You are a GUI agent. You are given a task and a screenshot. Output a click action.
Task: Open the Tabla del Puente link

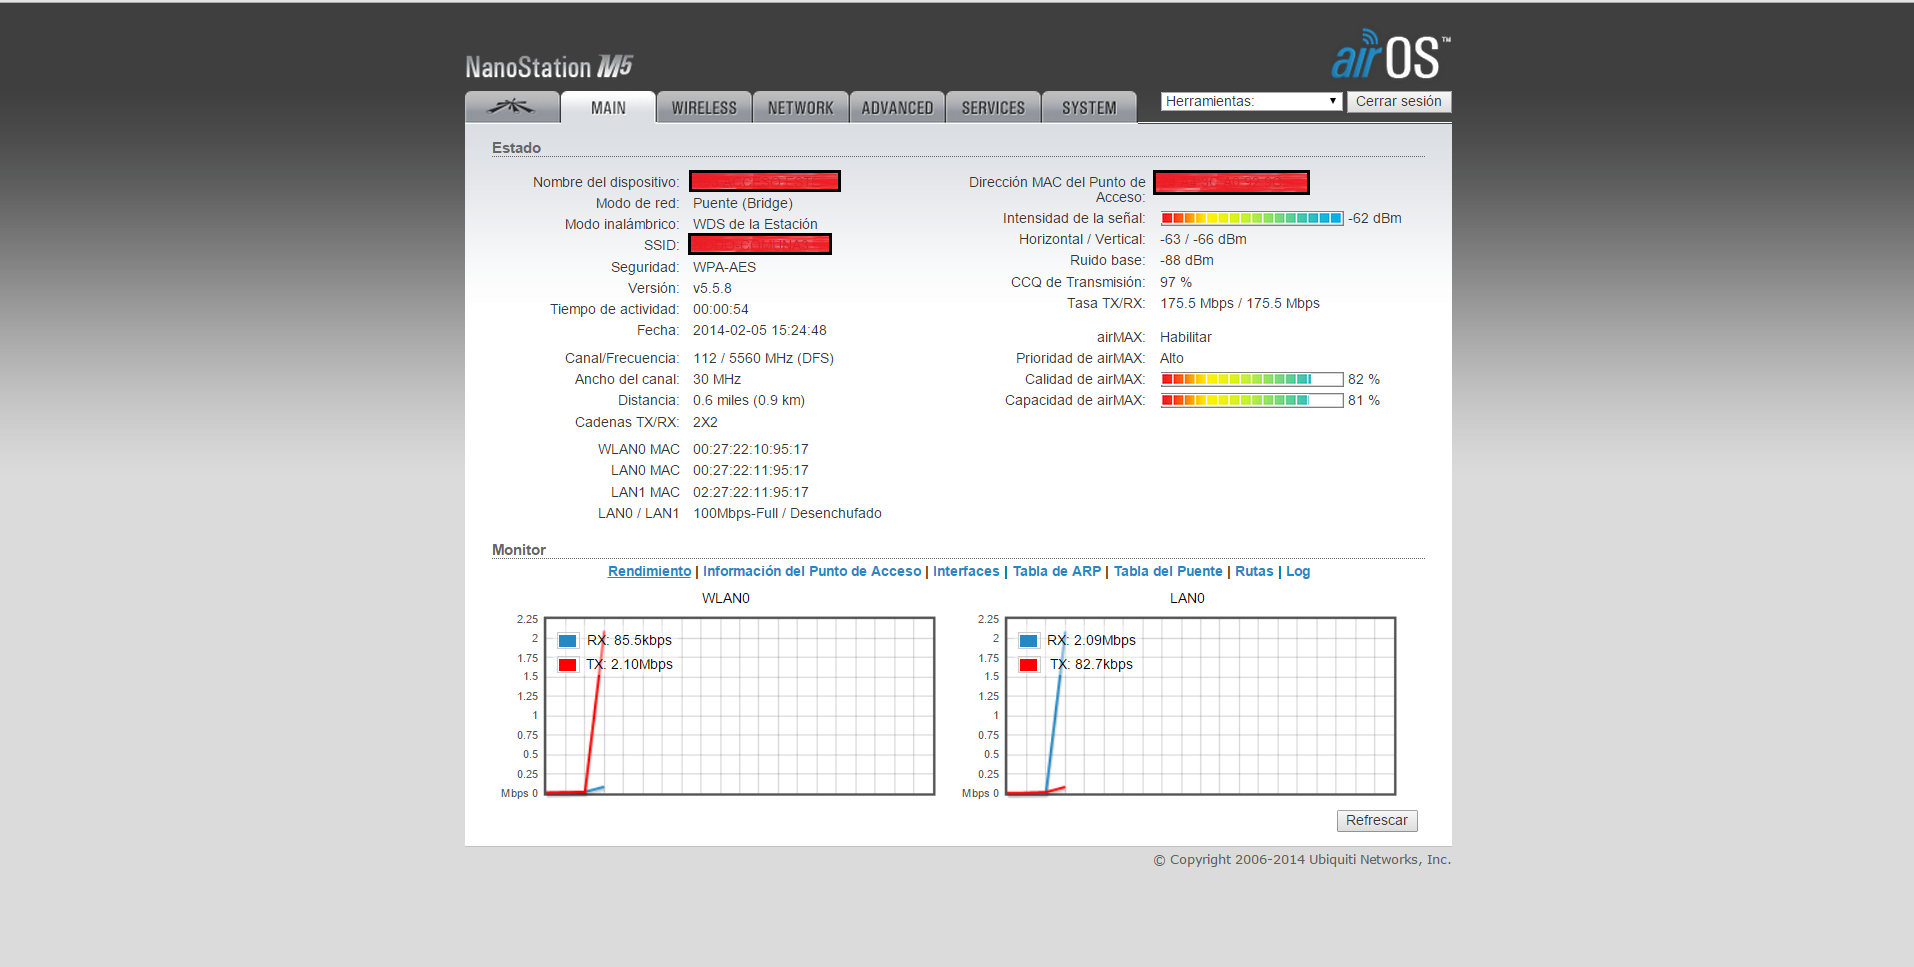click(1167, 572)
